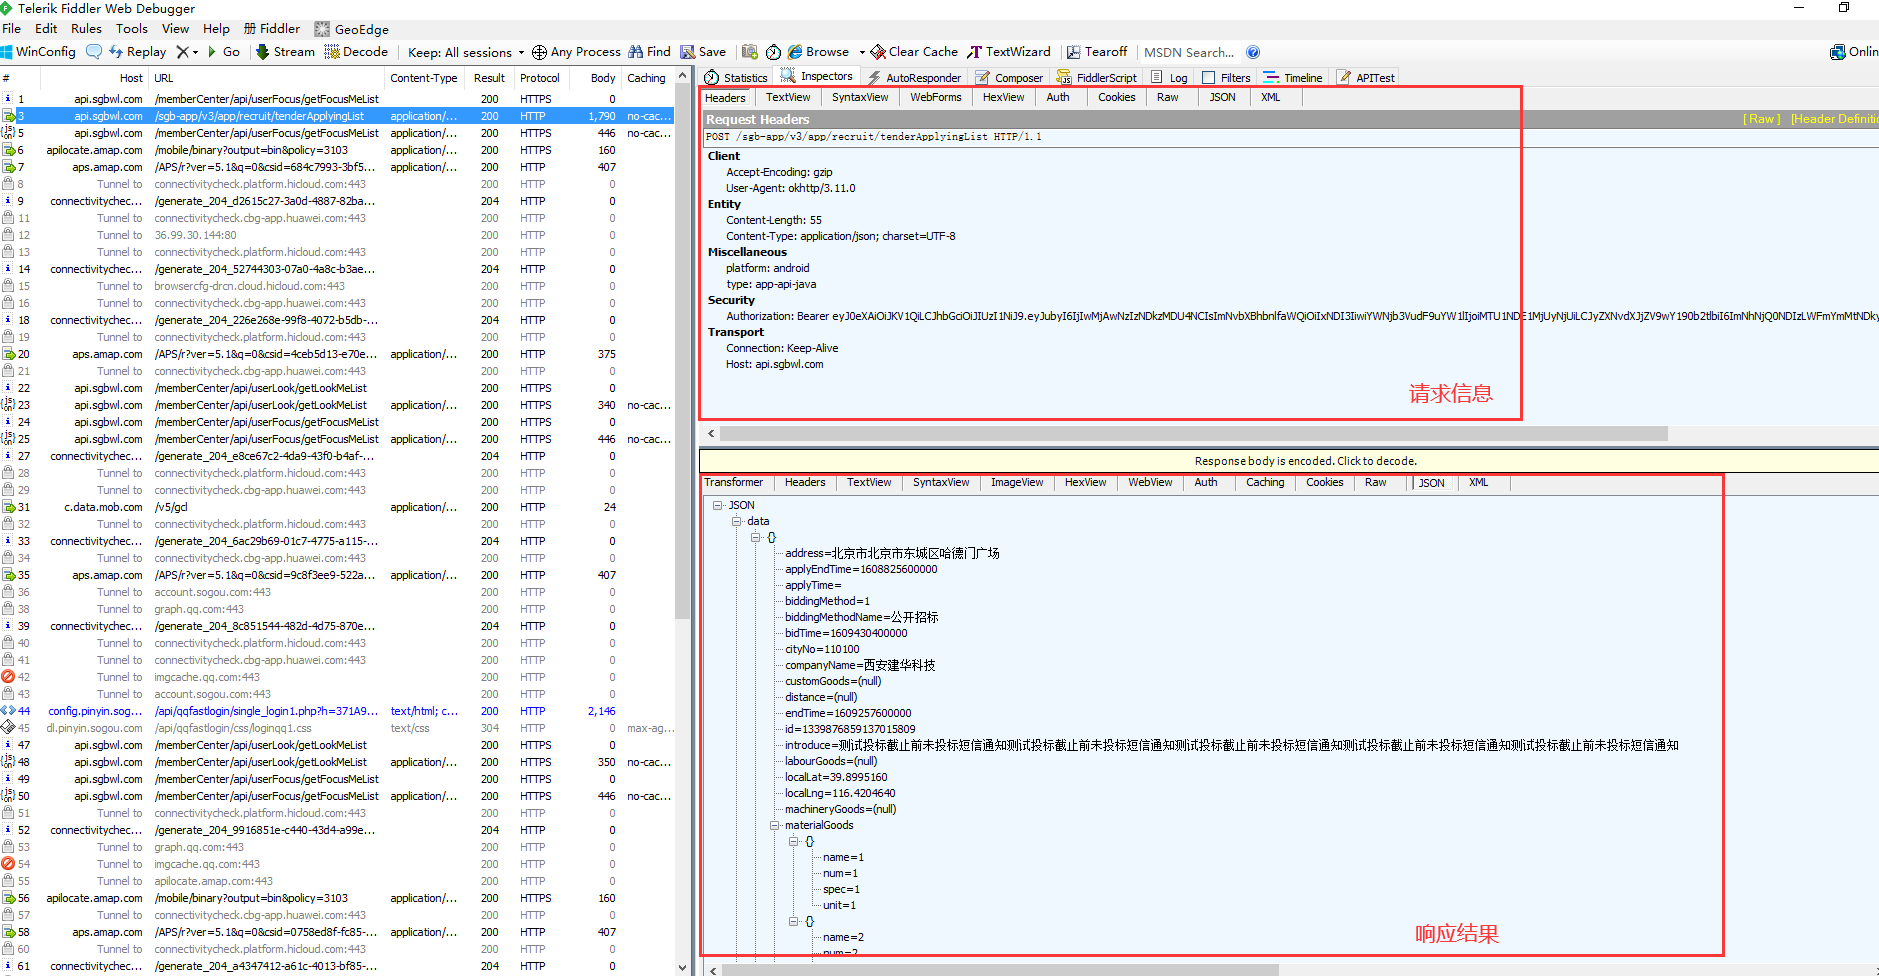The height and width of the screenshot is (976, 1879).
Task: Select session 44 config.pinyin.sogou row
Action: point(338,711)
